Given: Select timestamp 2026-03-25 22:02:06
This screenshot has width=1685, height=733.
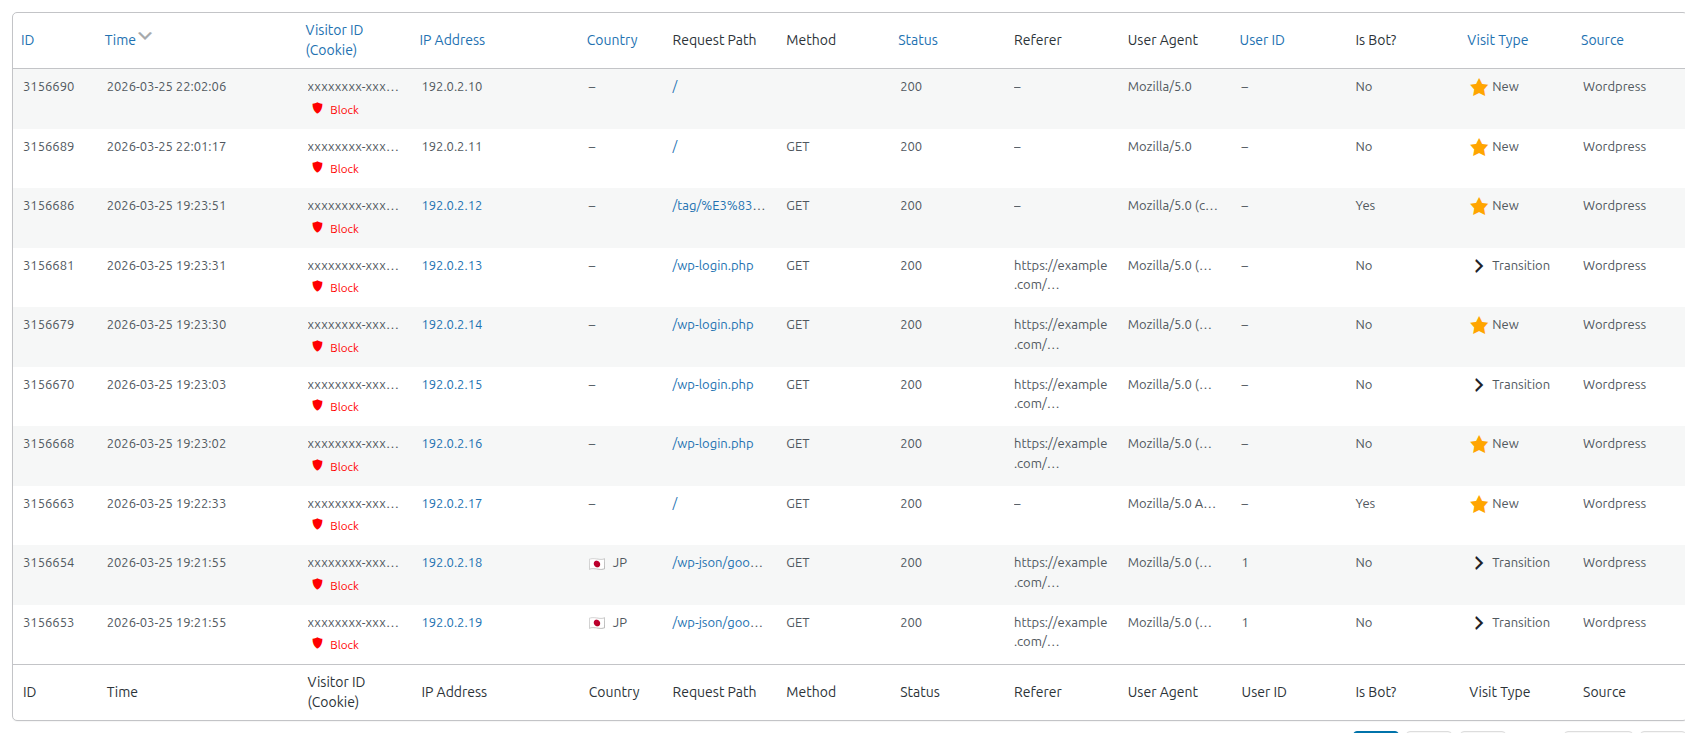Looking at the screenshot, I should coord(167,87).
